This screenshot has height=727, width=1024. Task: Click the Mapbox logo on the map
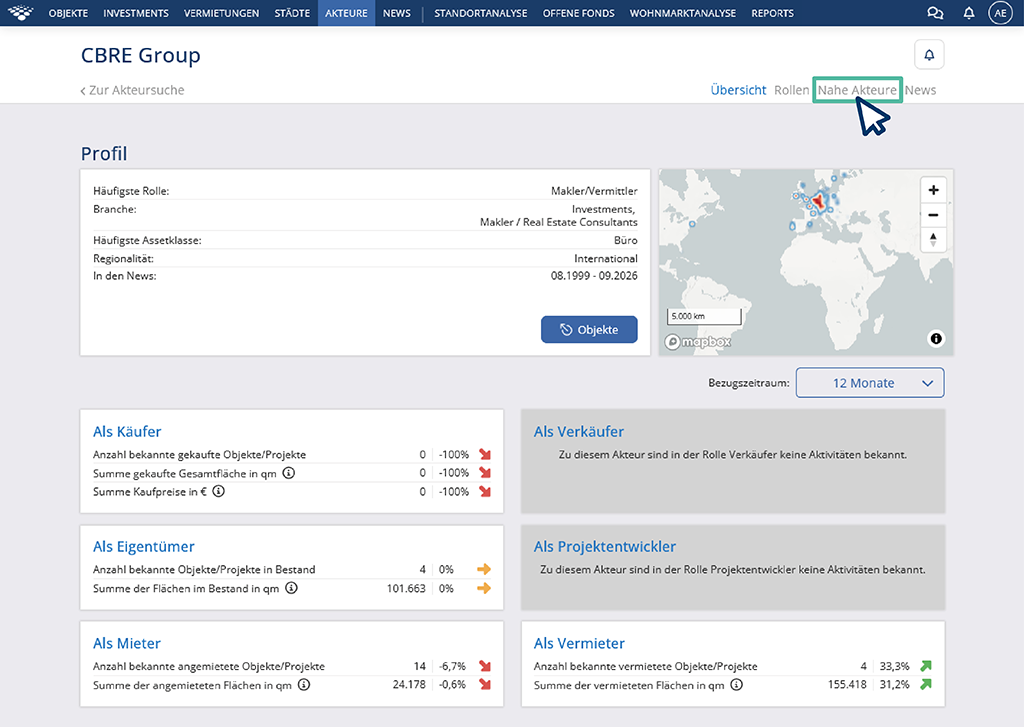[697, 342]
